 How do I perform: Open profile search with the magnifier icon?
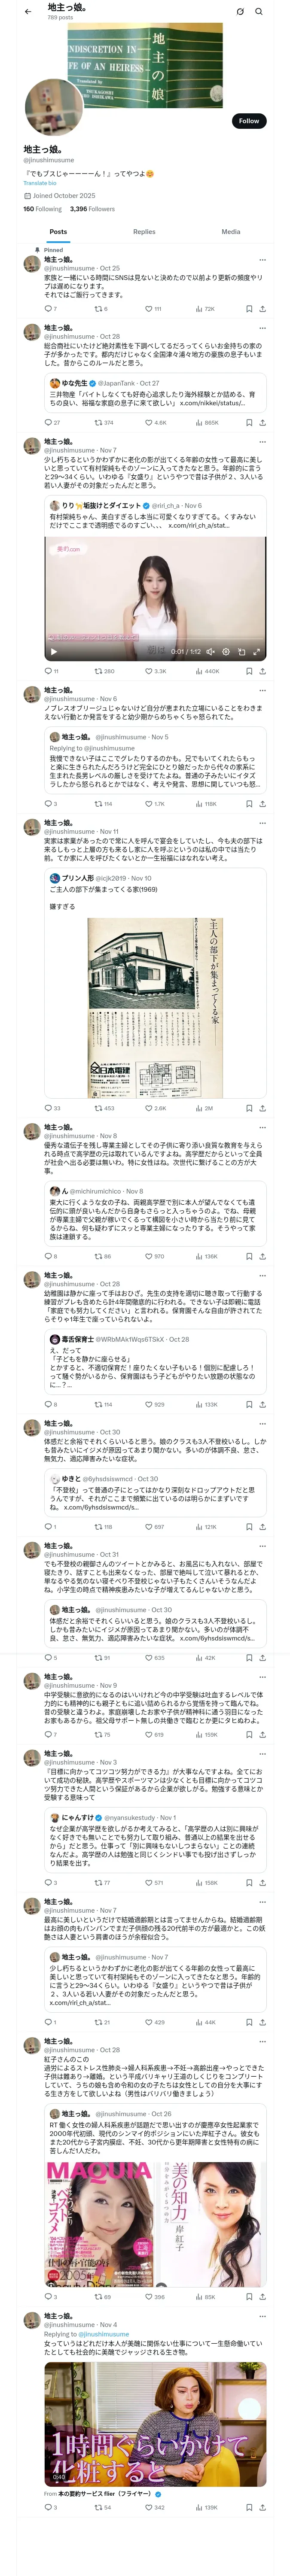[x=259, y=12]
